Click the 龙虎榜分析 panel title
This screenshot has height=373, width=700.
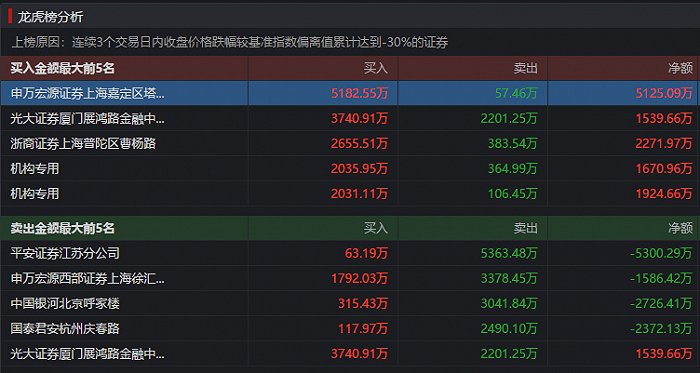[50, 17]
